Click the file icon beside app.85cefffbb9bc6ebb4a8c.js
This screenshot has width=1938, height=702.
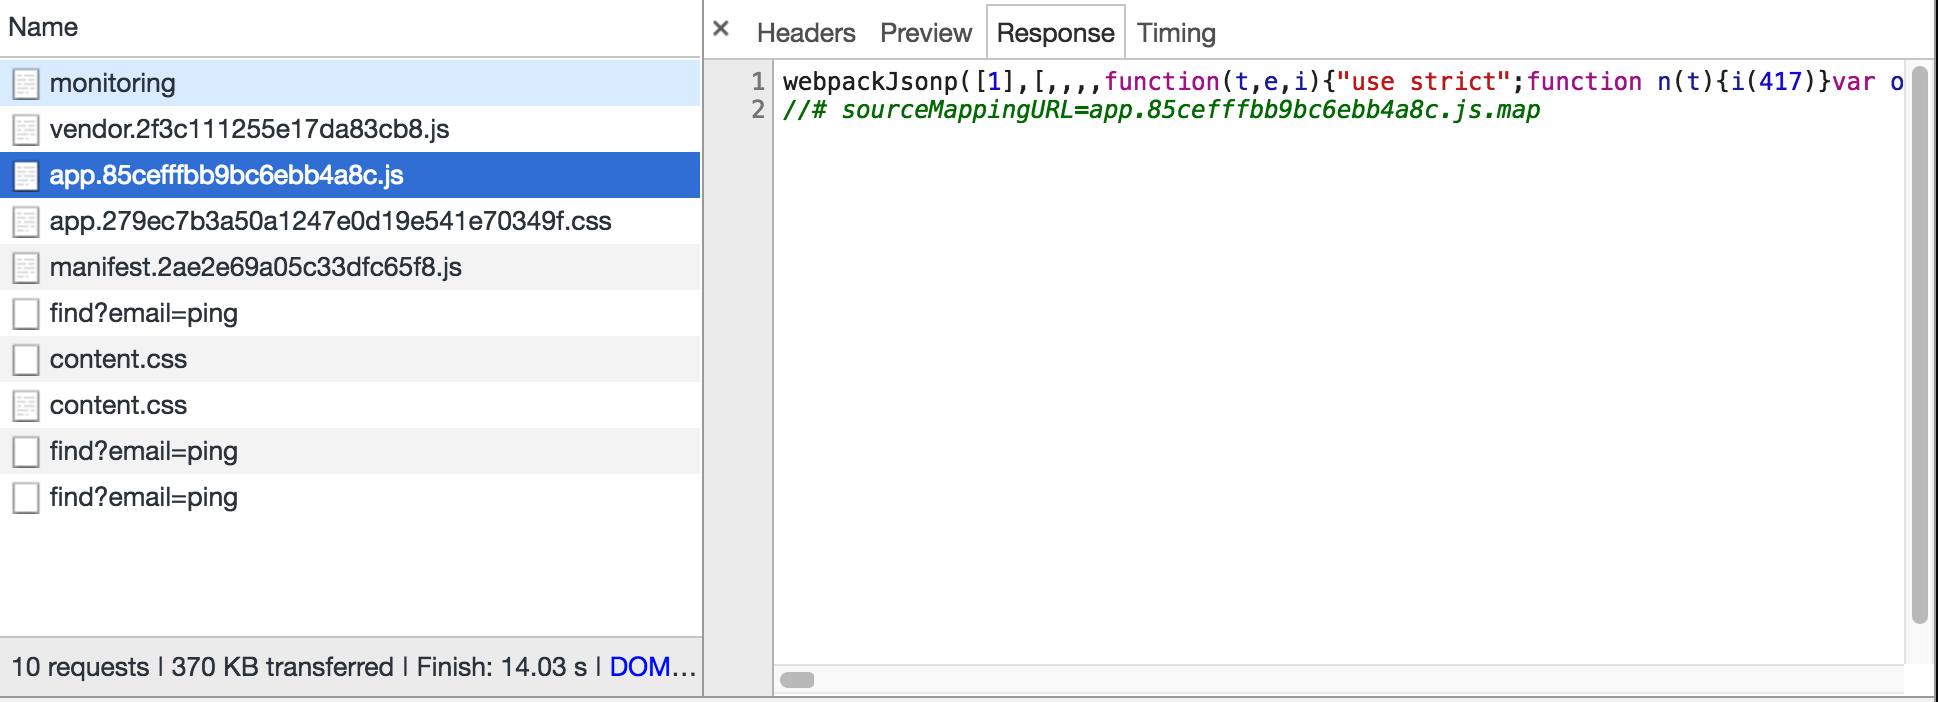pyautogui.click(x=26, y=175)
